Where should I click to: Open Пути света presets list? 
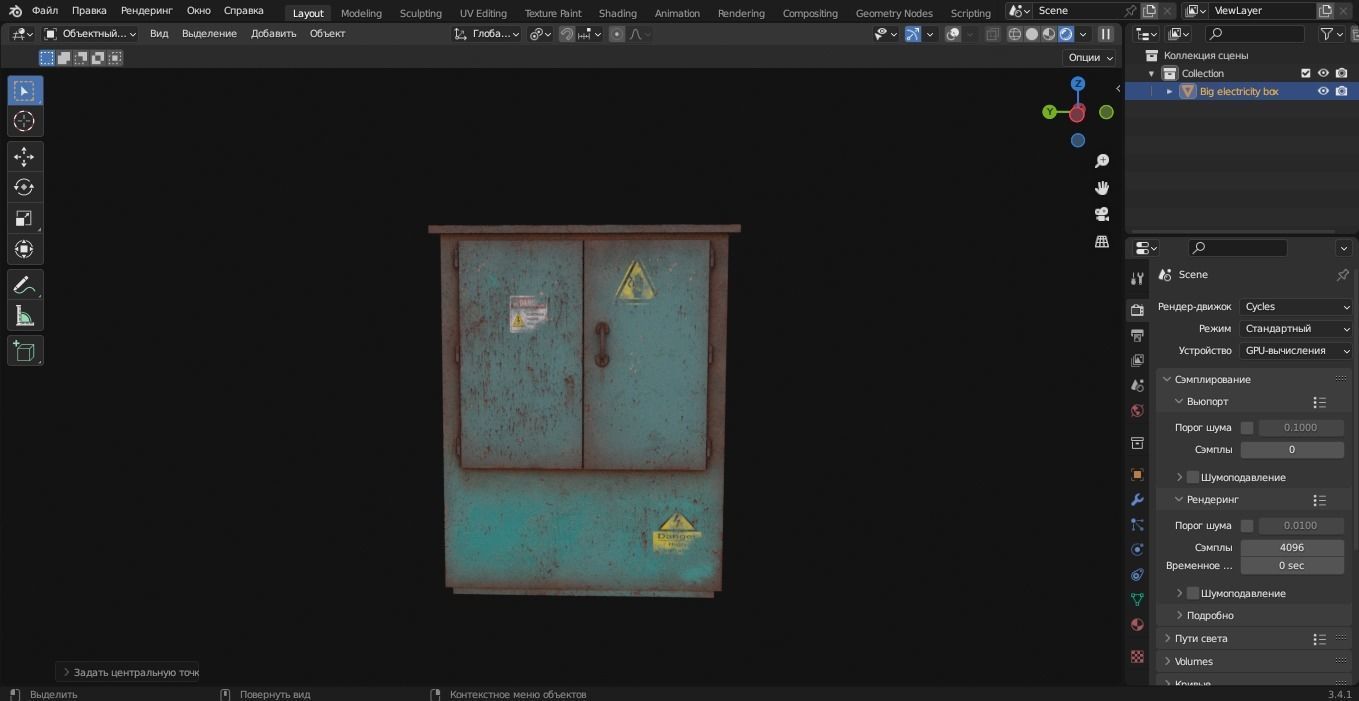click(x=1319, y=639)
